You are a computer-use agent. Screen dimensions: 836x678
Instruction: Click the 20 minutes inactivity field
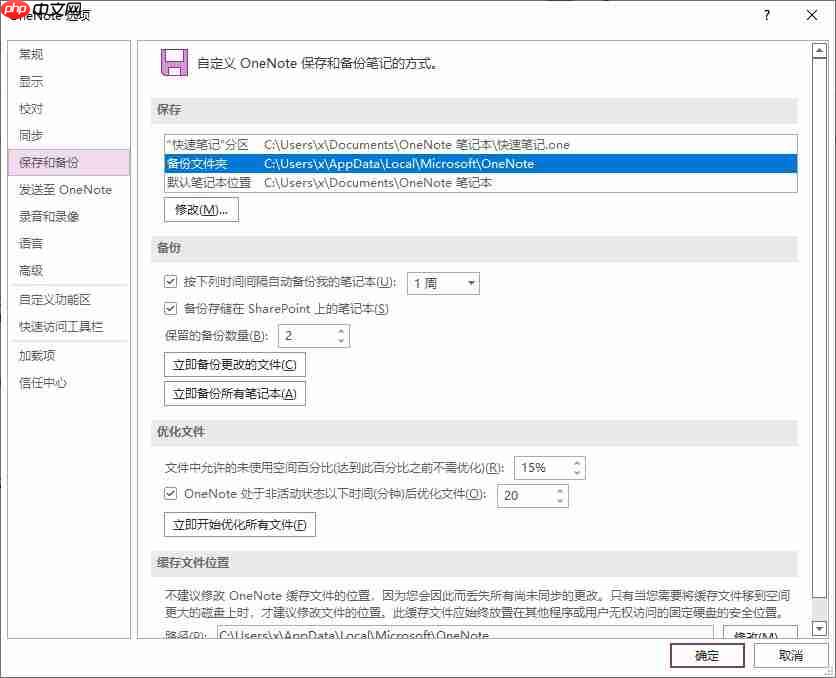[526, 496]
